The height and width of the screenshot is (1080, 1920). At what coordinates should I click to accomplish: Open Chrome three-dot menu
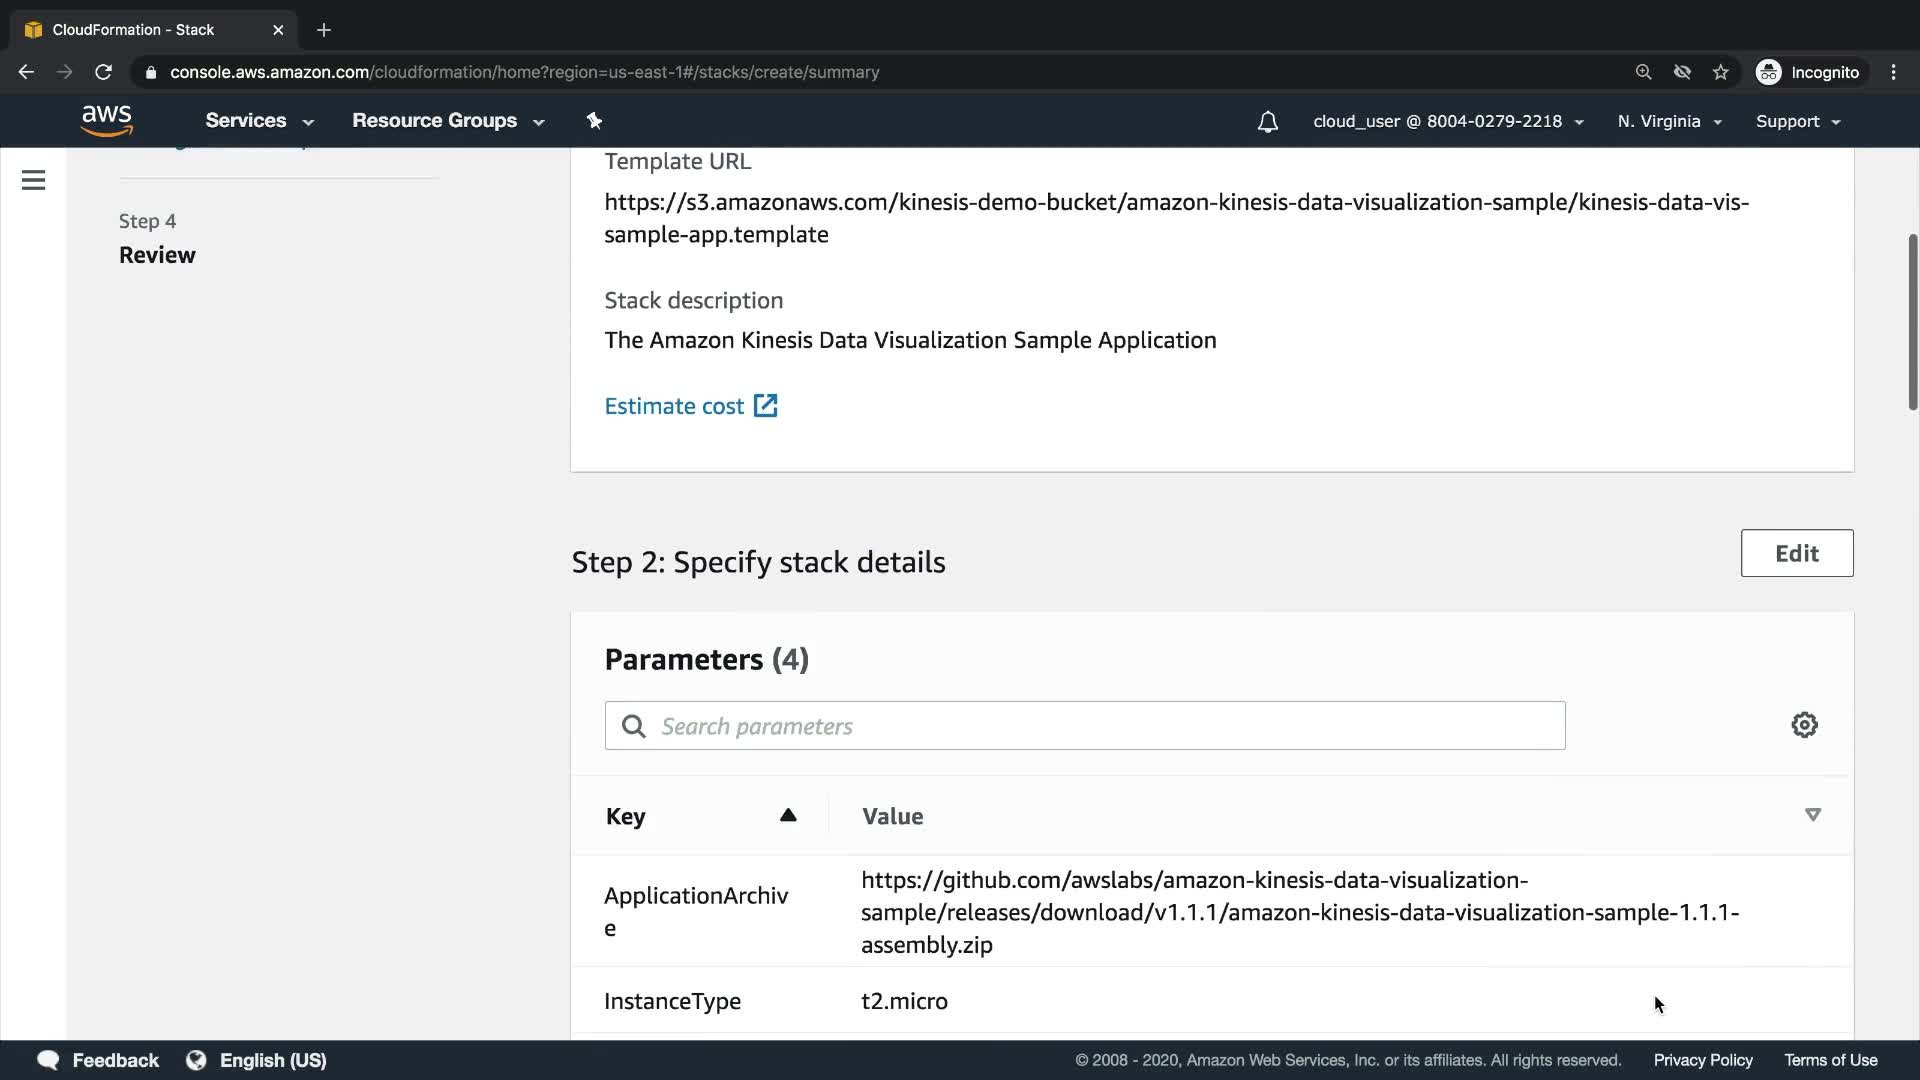point(1893,72)
